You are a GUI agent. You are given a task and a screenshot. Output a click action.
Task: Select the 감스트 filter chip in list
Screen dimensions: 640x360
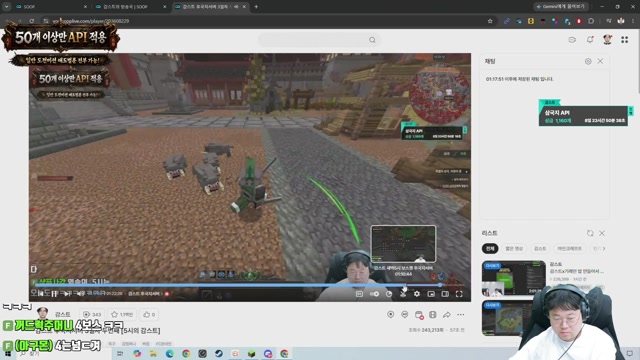point(540,248)
